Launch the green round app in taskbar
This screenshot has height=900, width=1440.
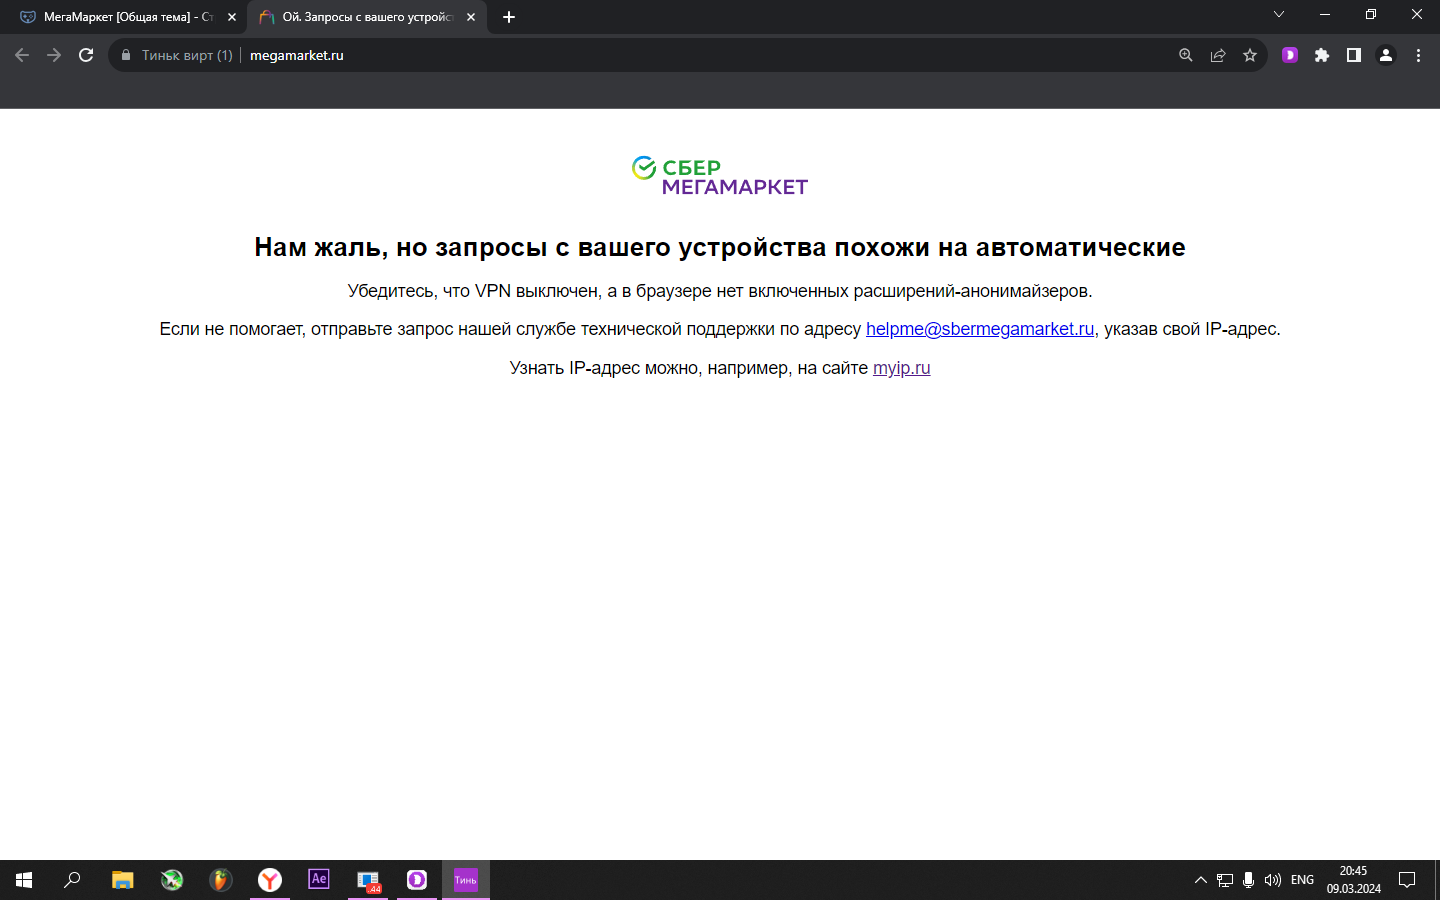pyautogui.click(x=172, y=880)
